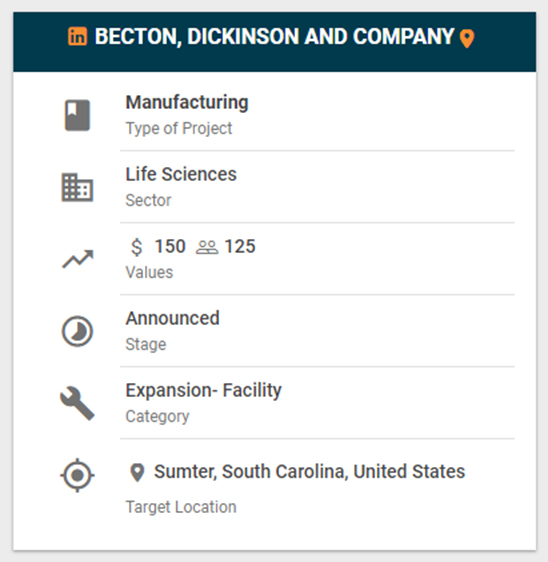The width and height of the screenshot is (548, 562).
Task: Click the Announced stage value
Action: point(172,318)
